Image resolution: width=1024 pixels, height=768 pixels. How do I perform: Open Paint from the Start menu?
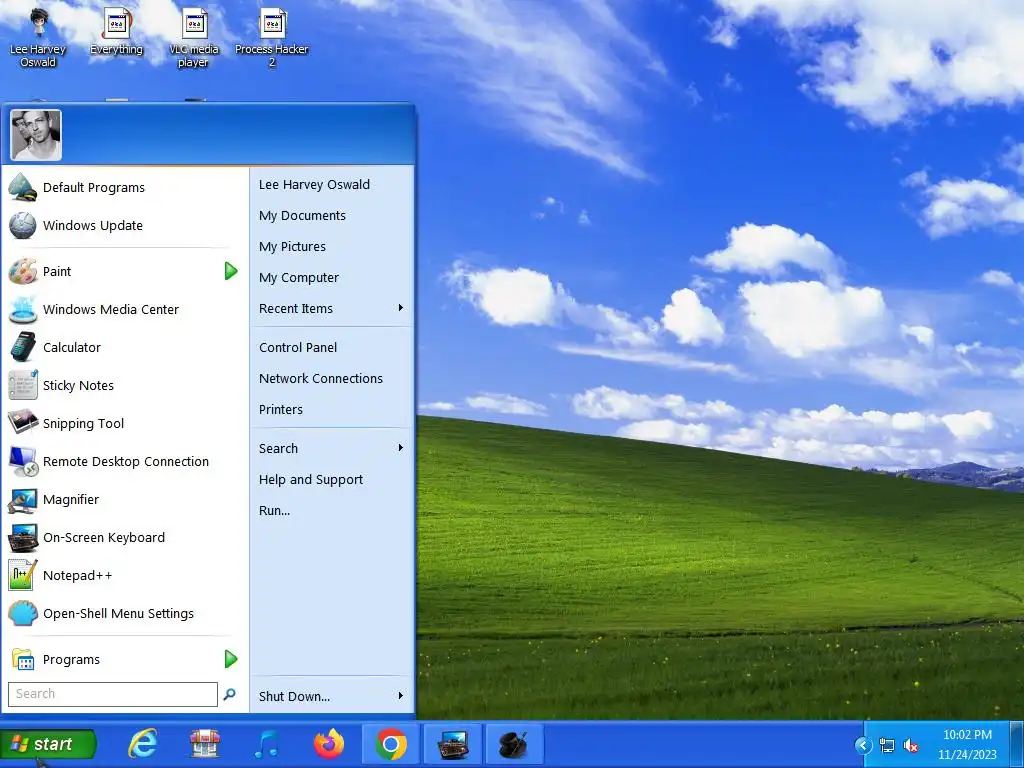pos(111,271)
